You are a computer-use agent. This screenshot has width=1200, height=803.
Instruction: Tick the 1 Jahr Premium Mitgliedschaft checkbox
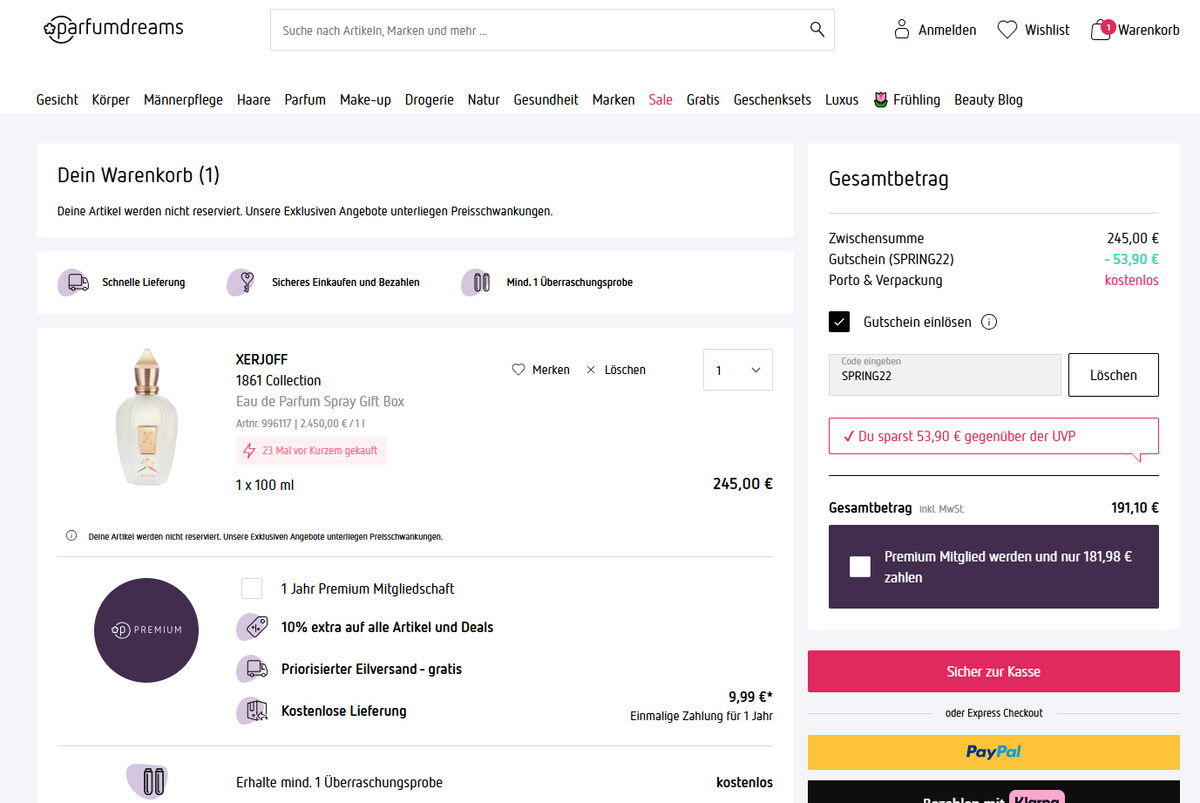(252, 588)
